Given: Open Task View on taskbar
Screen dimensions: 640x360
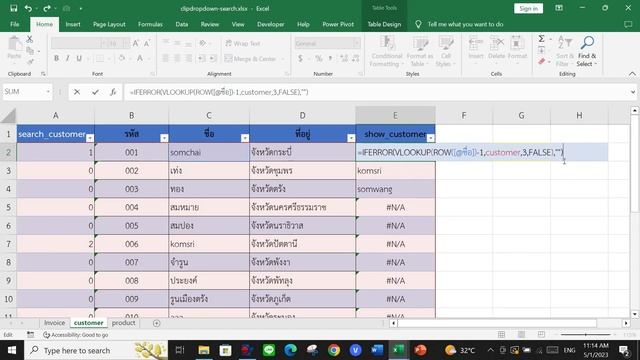Looking at the screenshot, I should [180, 350].
